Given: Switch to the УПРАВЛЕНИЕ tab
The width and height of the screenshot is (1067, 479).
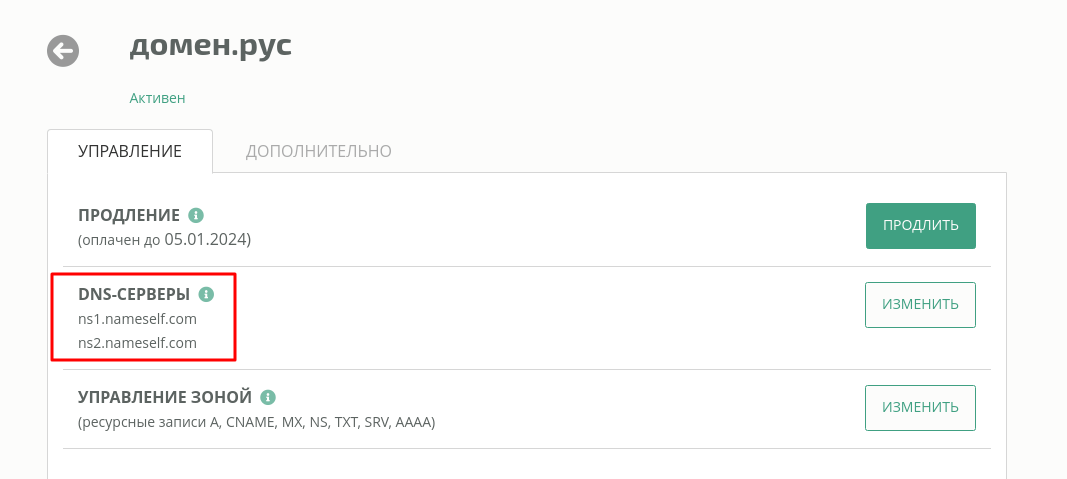Looking at the screenshot, I should (x=130, y=151).
